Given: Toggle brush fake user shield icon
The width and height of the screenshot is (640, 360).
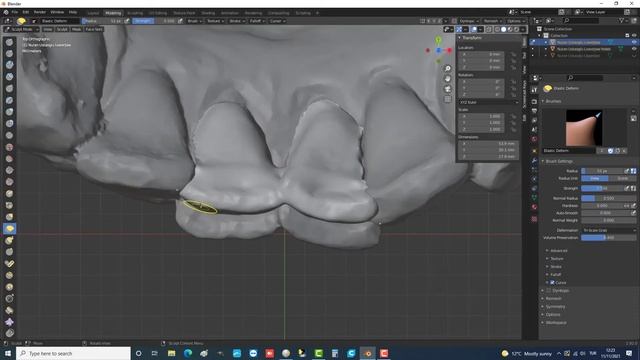Looking at the screenshot, I should [610, 151].
